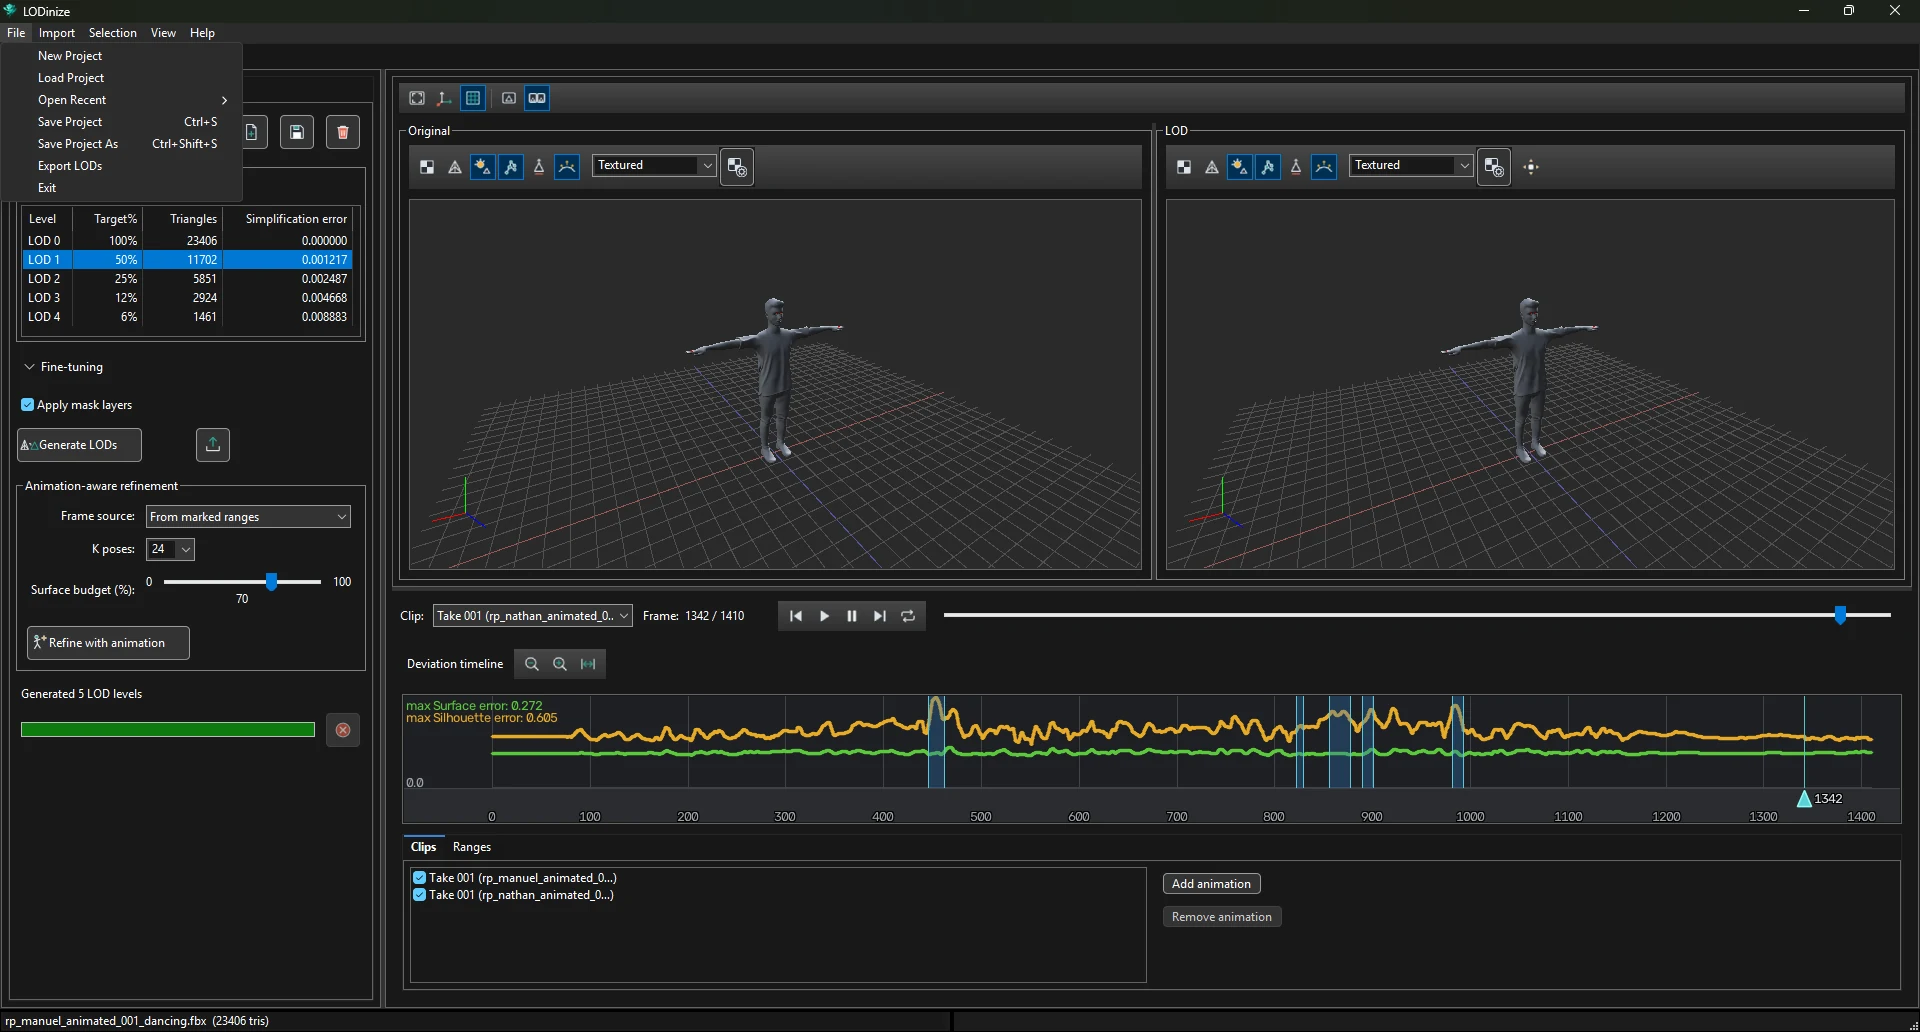Screen dimensions: 1920x1032
Task: Click the checkerboard icon in Original viewport toolbar
Action: [x=427, y=167]
